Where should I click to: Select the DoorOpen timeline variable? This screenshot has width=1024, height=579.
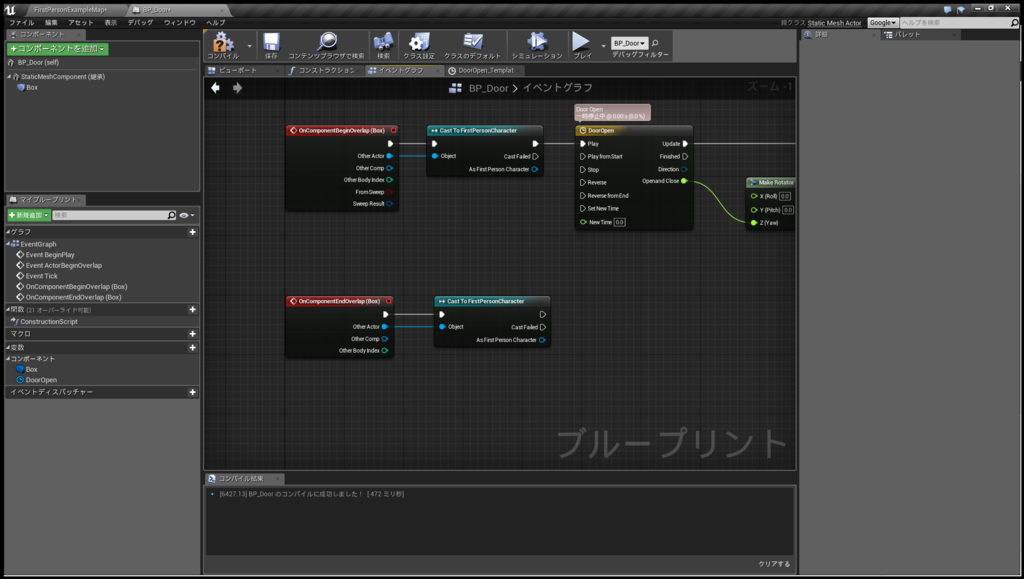tap(40, 380)
